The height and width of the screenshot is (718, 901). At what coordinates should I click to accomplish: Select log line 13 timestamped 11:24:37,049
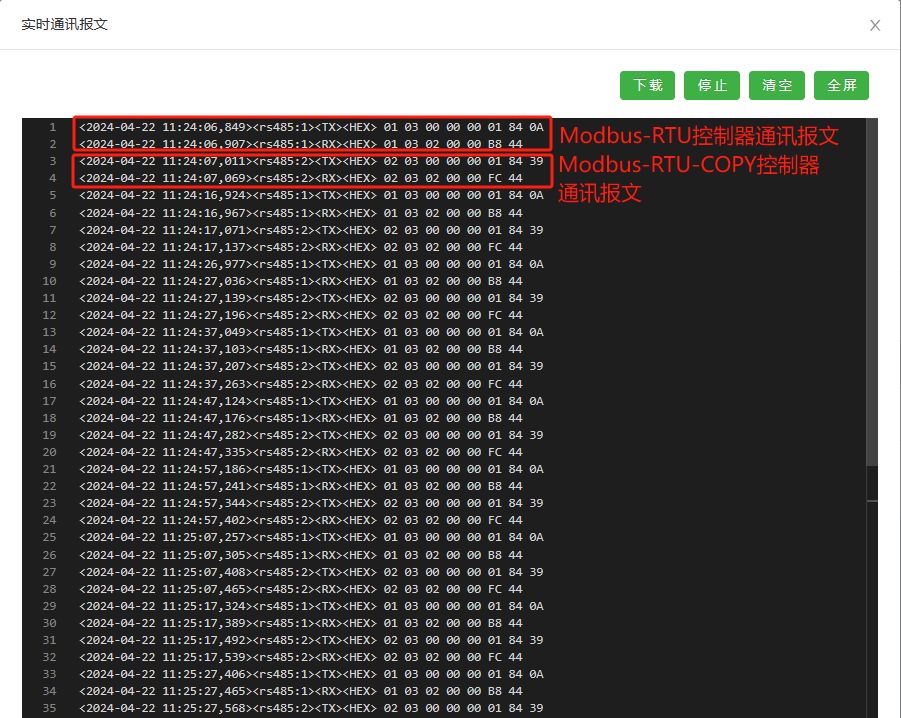311,332
